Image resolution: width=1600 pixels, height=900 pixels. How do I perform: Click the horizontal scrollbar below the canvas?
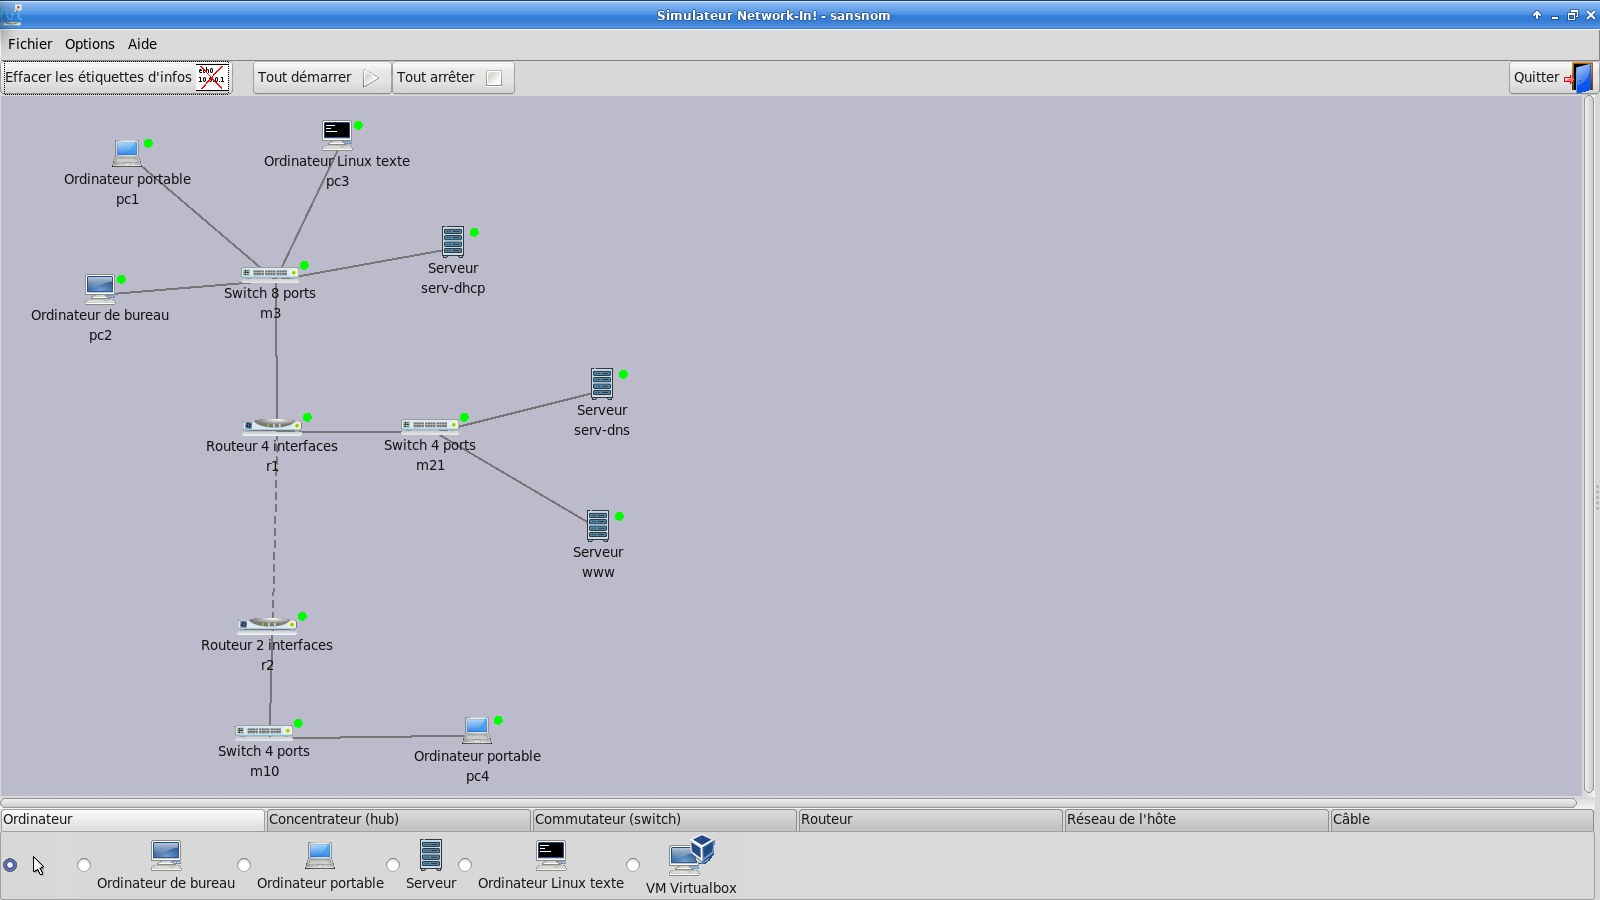tap(788, 802)
